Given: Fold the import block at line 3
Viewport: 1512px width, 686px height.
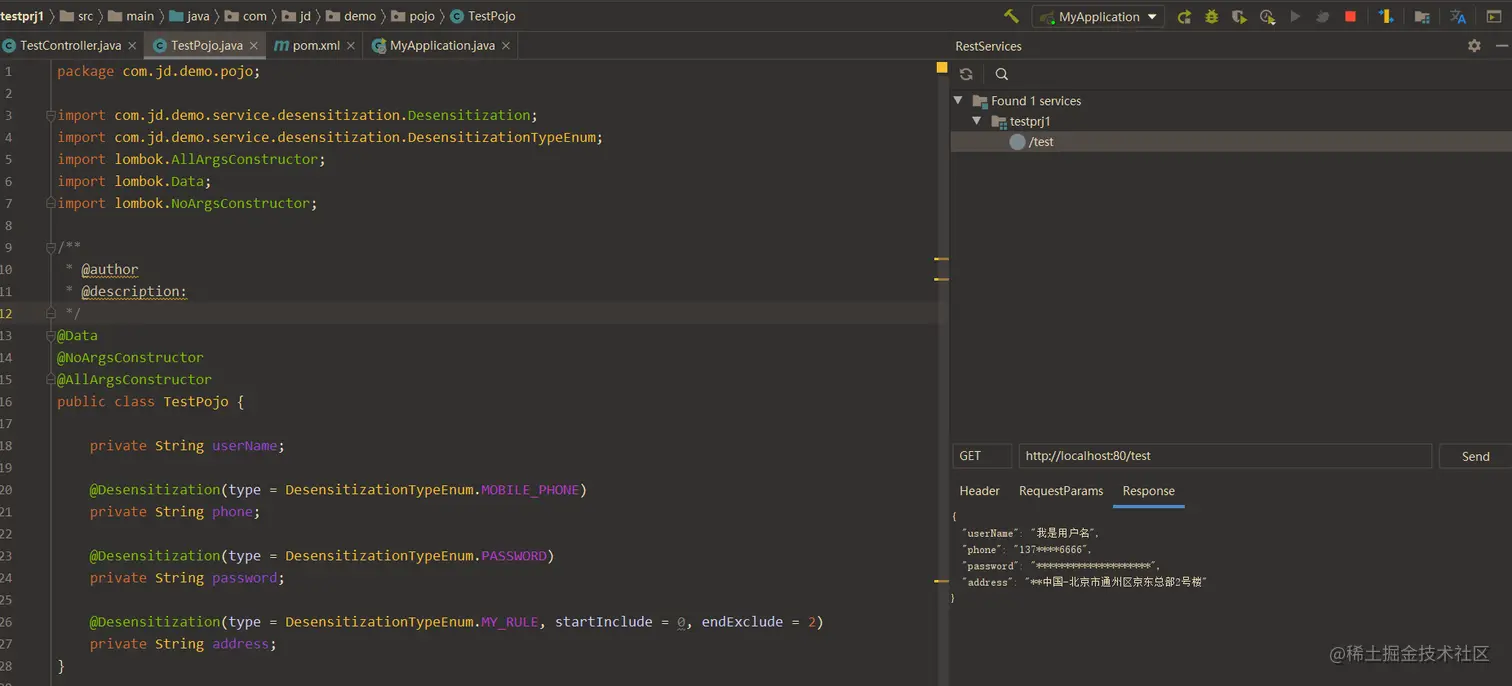Looking at the screenshot, I should 50,116.
